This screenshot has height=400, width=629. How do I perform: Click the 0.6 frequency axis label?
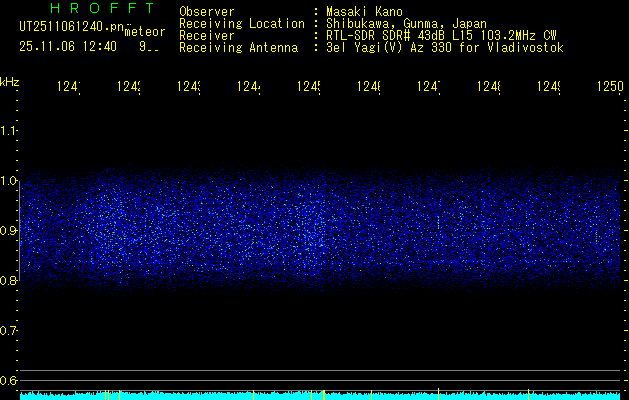(x=8, y=380)
